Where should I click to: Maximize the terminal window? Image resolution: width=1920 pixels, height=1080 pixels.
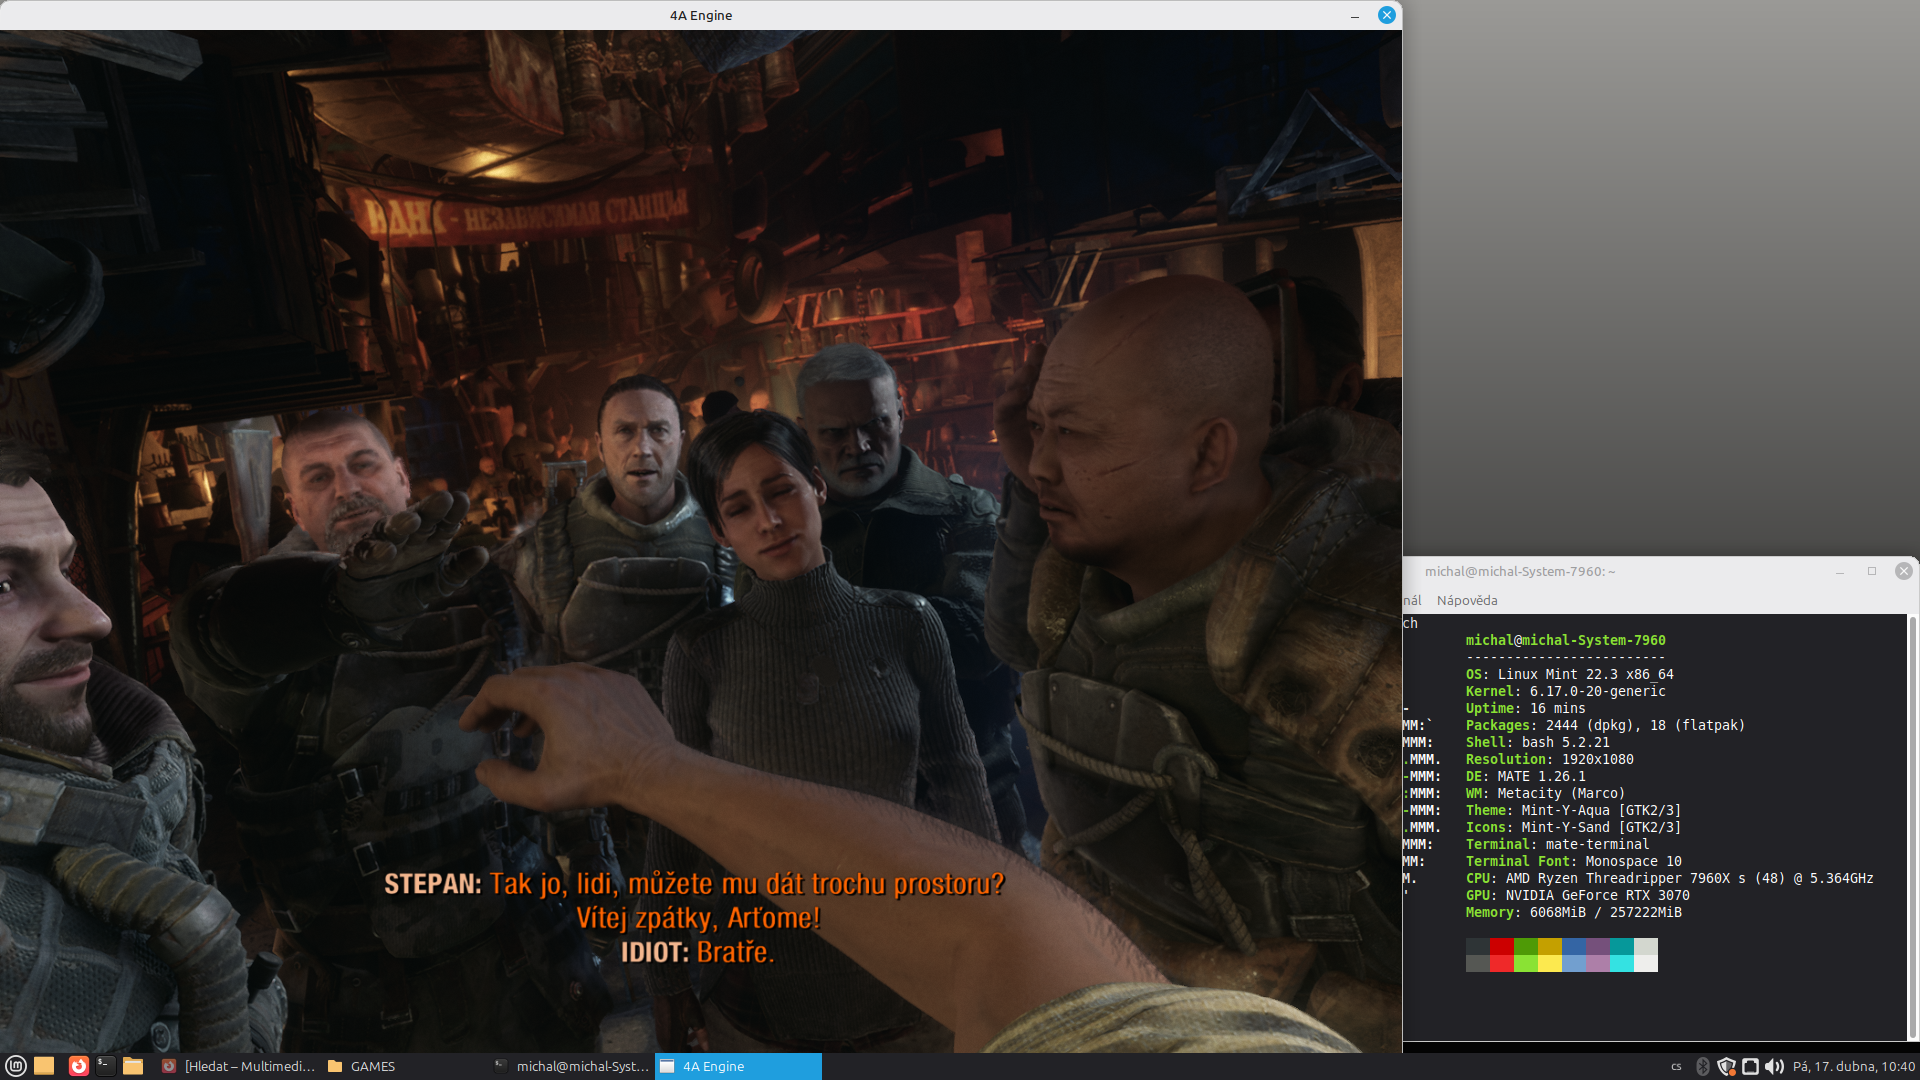(1872, 571)
